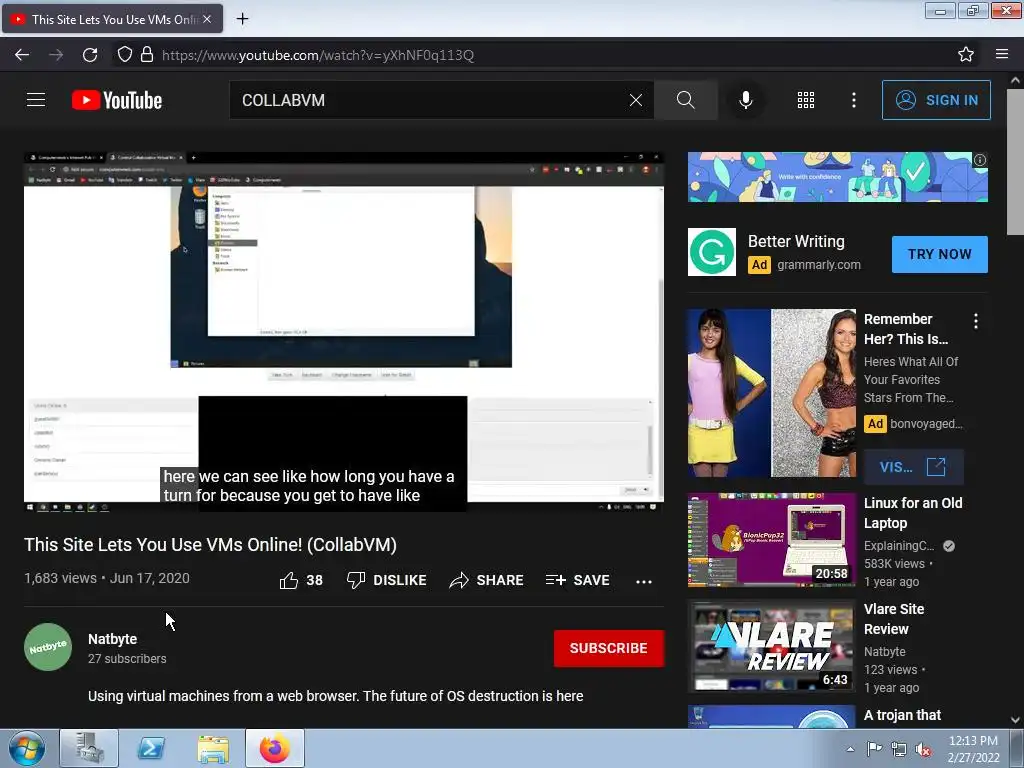
Task: Bookmark this page with star
Action: (966, 54)
